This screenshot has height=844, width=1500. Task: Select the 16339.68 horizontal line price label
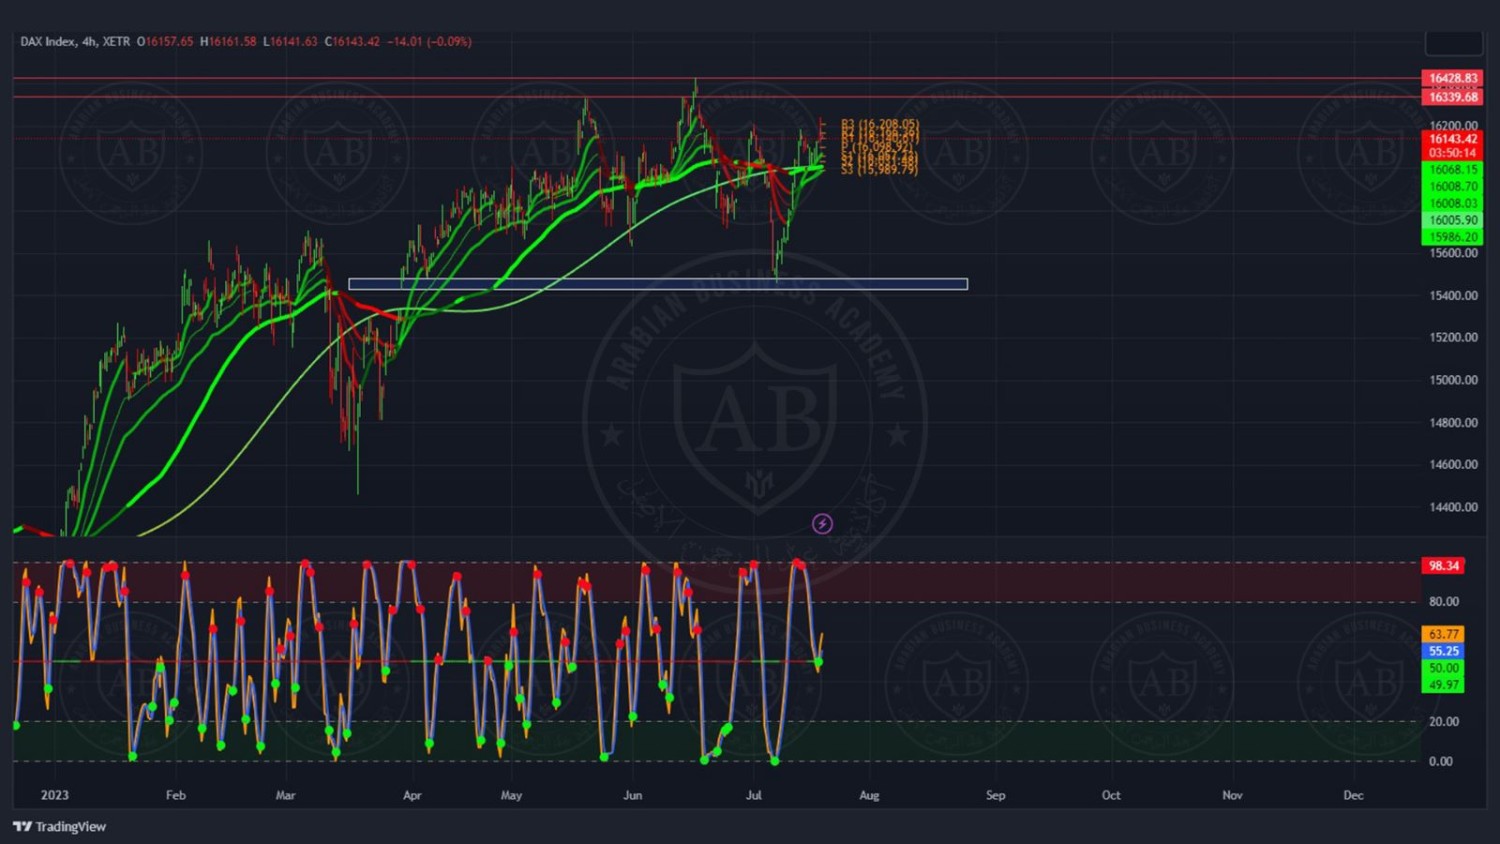pyautogui.click(x=1452, y=97)
